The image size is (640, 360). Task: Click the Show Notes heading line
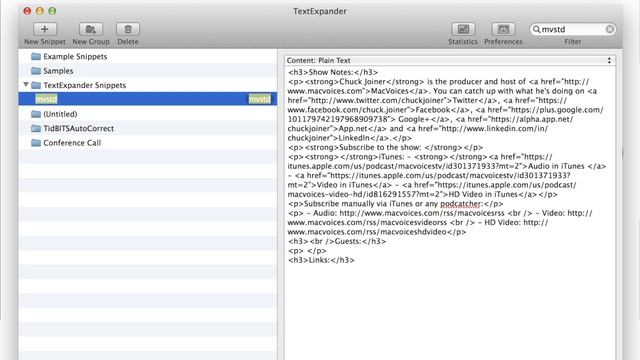point(333,72)
